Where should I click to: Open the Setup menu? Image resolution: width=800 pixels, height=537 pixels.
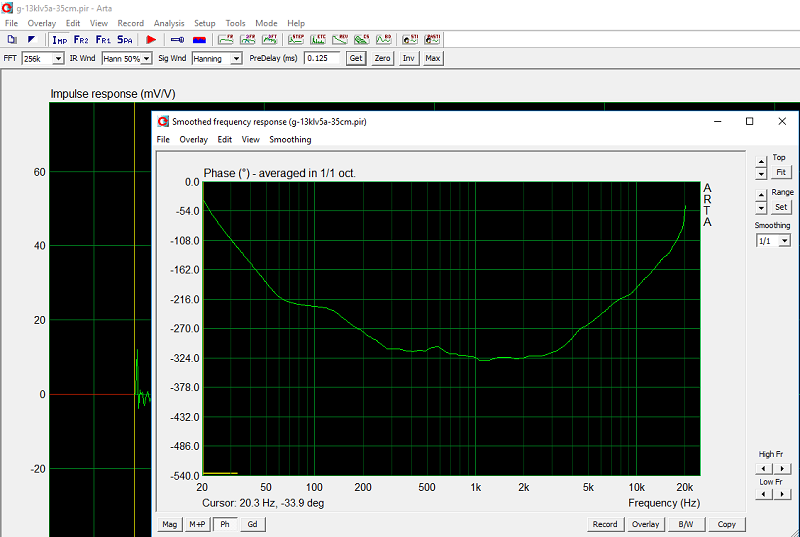(205, 23)
